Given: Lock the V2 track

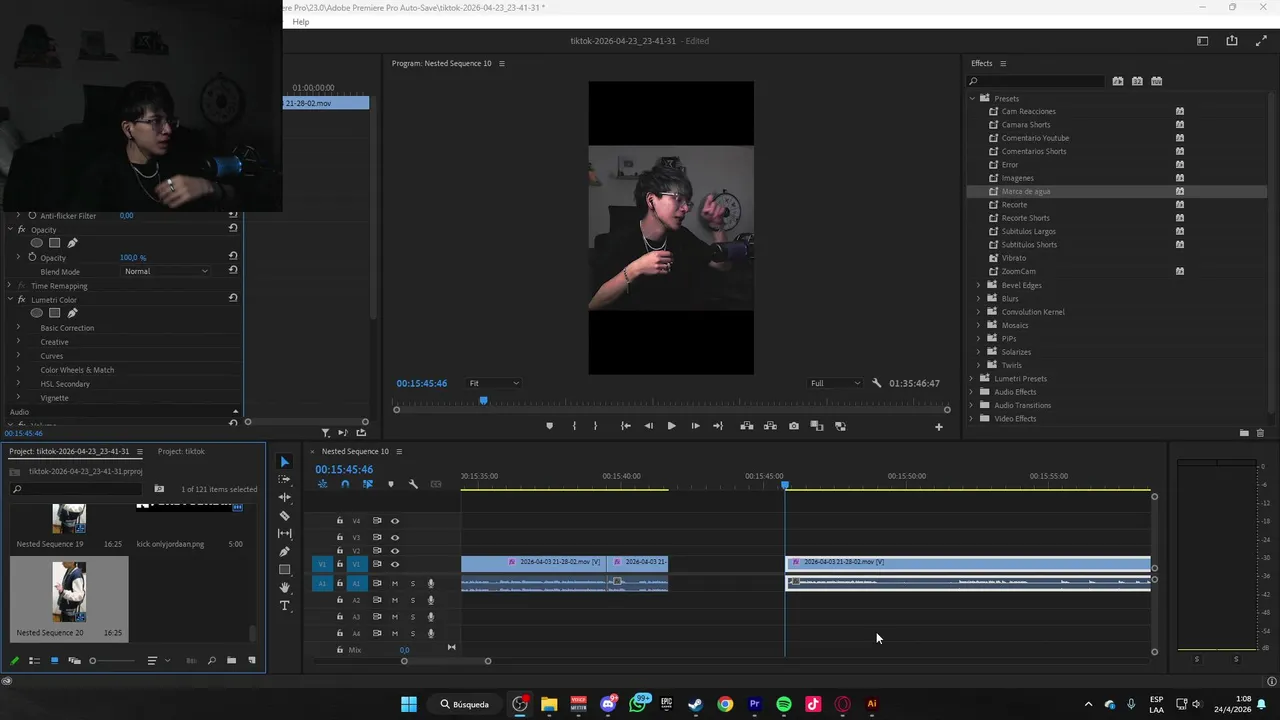Looking at the screenshot, I should [x=339, y=551].
